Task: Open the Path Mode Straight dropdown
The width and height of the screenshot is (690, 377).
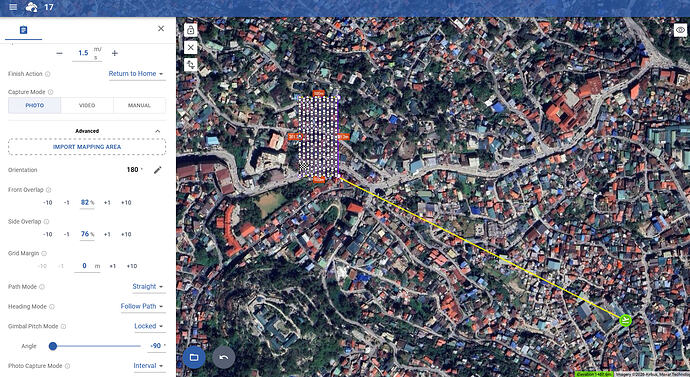Action: tap(148, 287)
